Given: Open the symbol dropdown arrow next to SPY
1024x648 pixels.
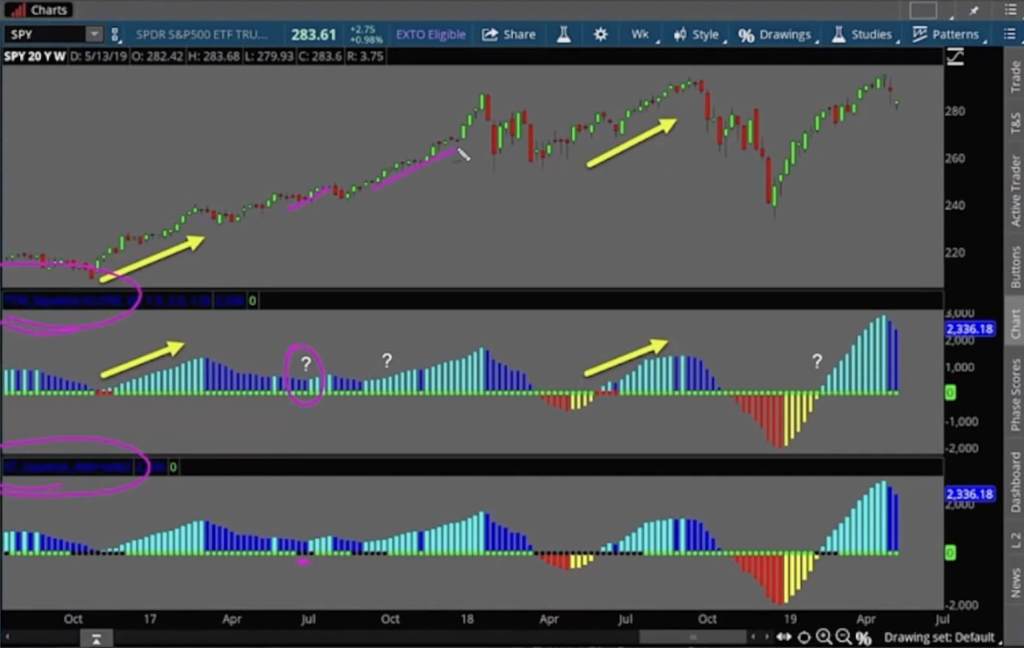Looking at the screenshot, I should [x=94, y=34].
